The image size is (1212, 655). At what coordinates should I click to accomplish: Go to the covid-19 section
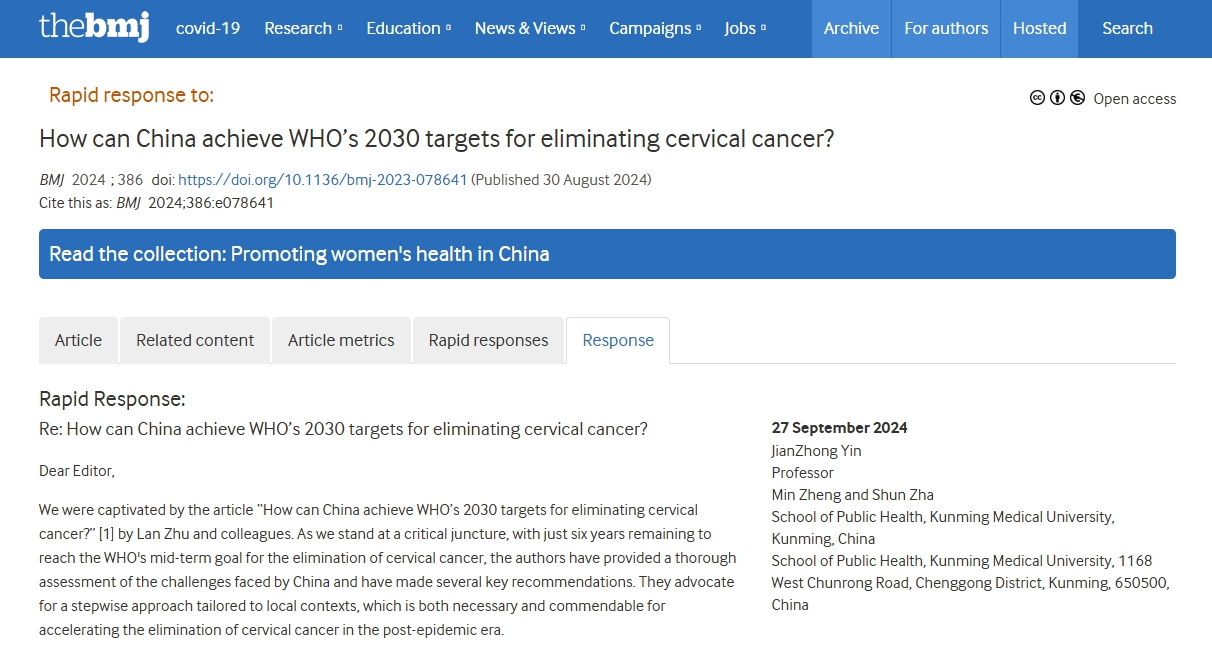[x=208, y=28]
